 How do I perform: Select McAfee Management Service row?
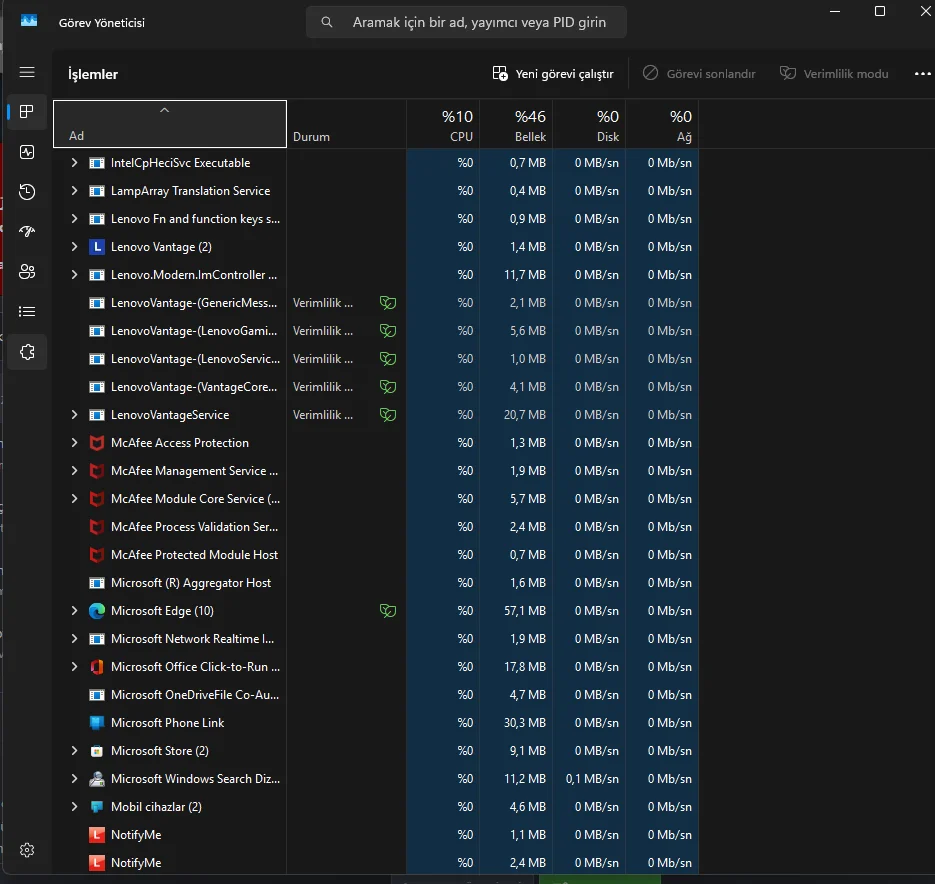point(376,471)
